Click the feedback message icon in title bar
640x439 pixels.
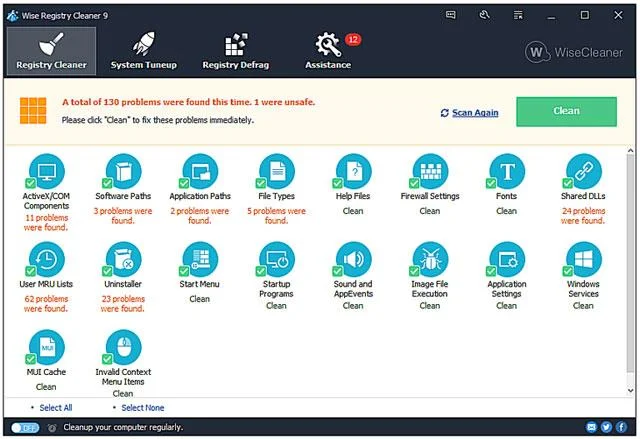(451, 15)
